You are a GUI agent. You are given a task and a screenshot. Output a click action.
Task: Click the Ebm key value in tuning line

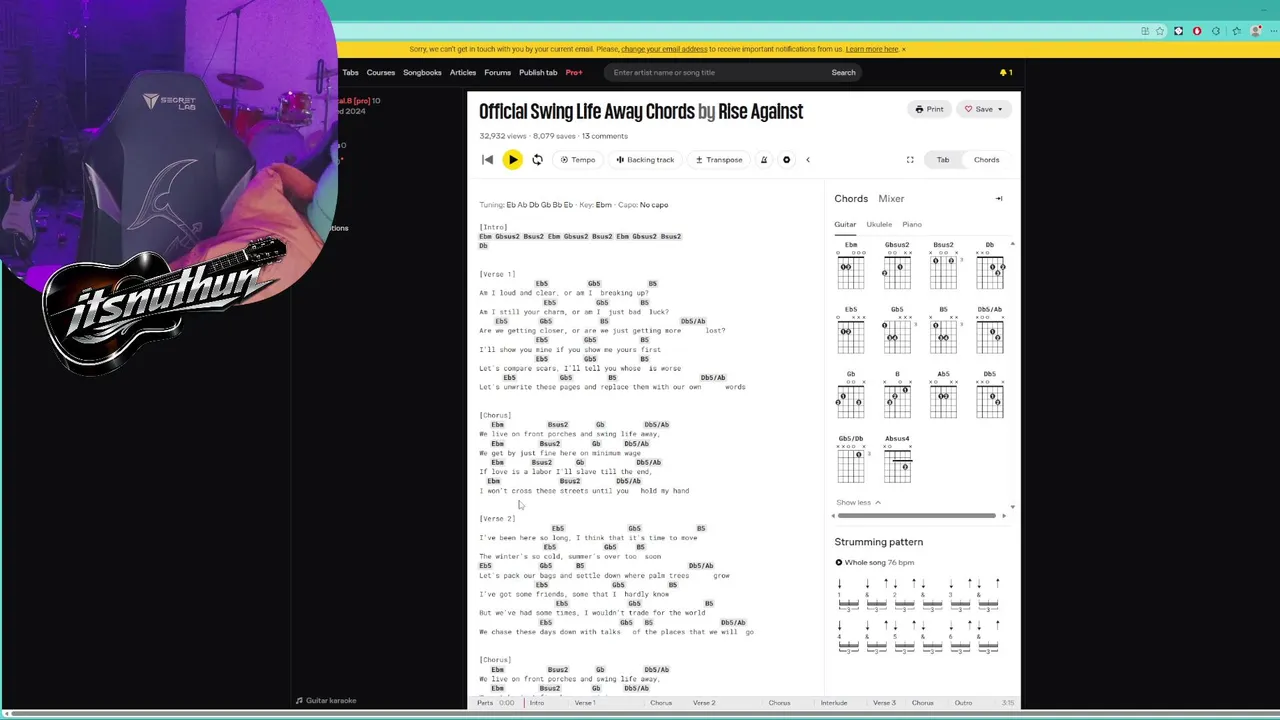(x=604, y=205)
